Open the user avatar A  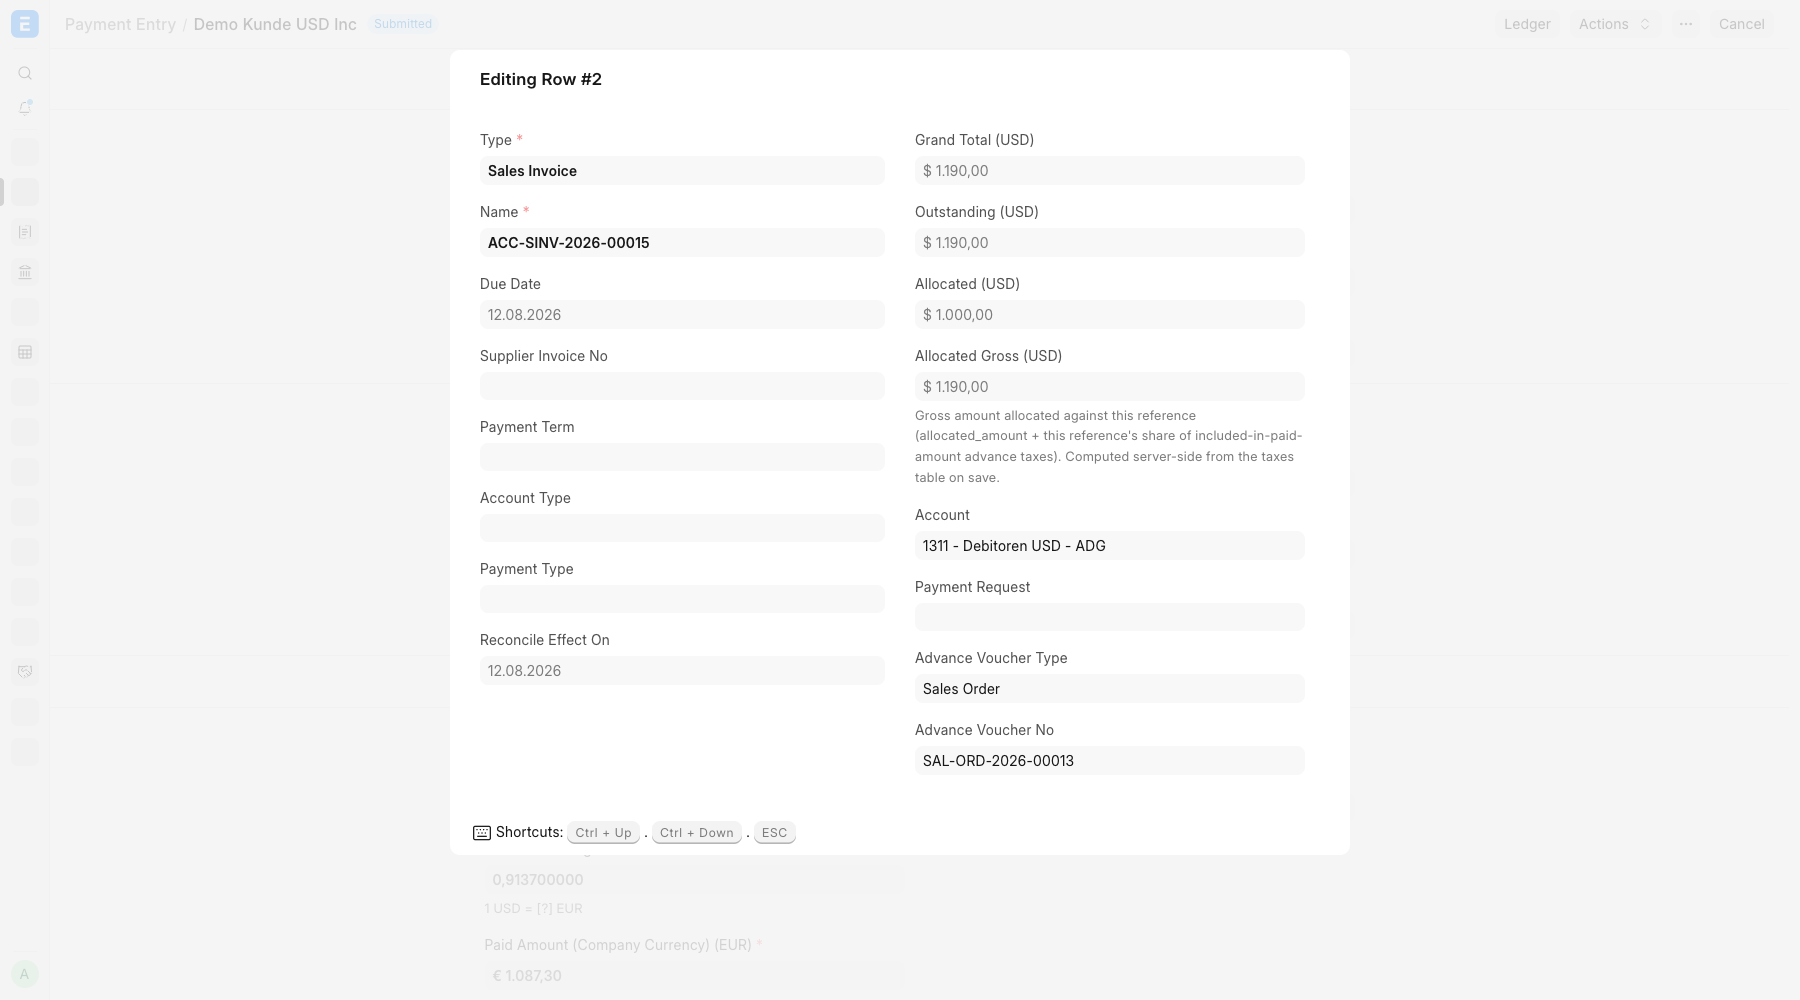[x=25, y=974]
